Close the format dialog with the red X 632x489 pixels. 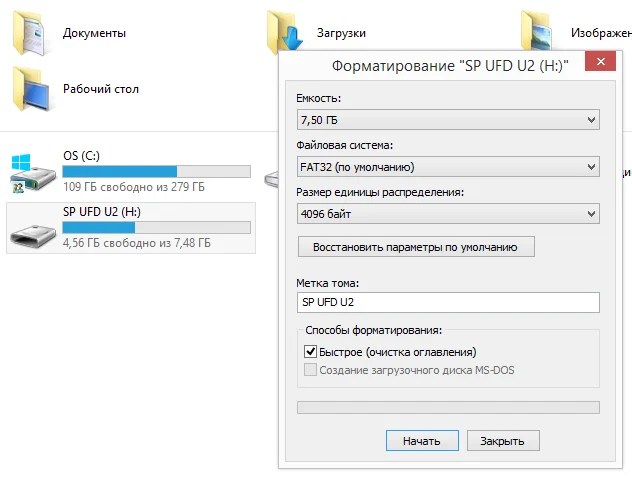coord(601,61)
